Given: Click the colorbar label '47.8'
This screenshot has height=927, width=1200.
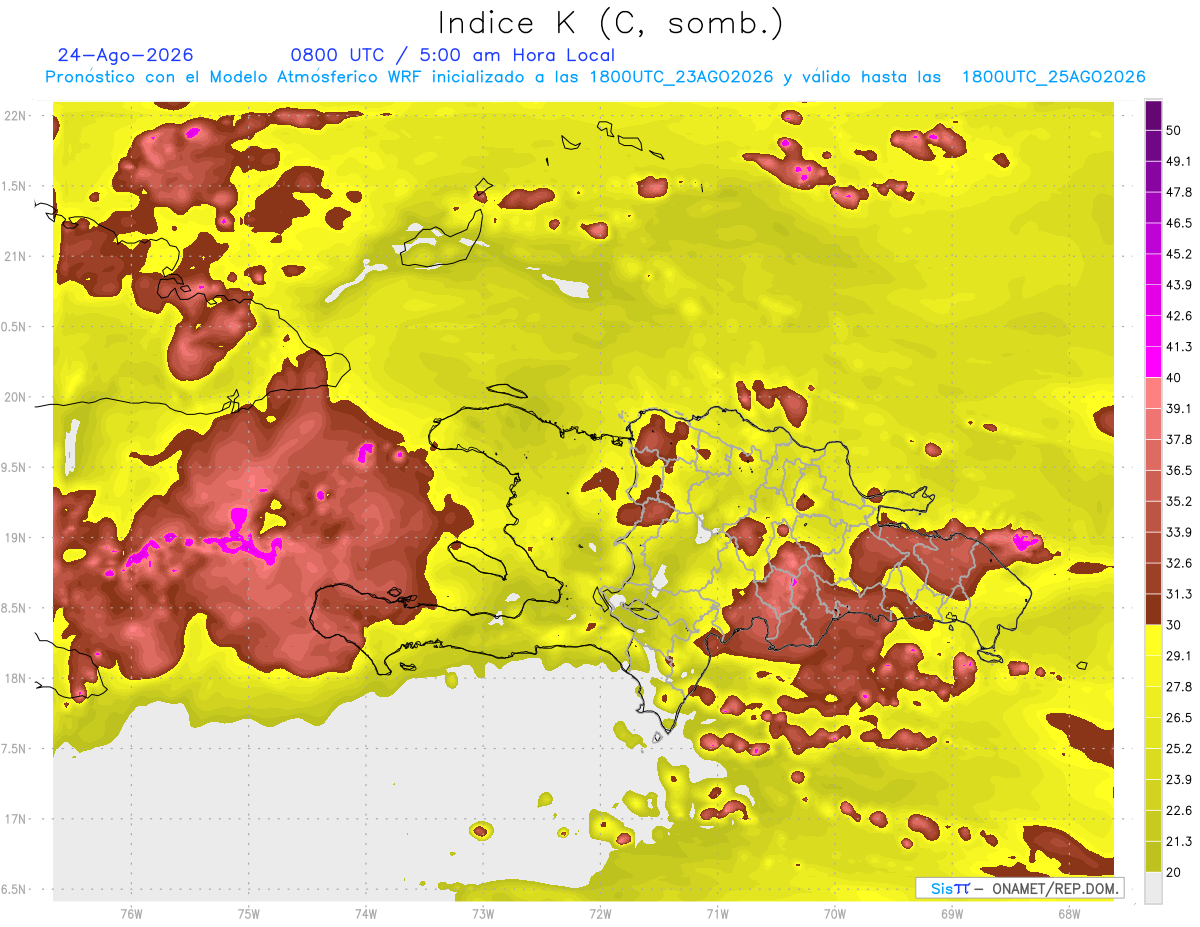Looking at the screenshot, I should [1179, 192].
